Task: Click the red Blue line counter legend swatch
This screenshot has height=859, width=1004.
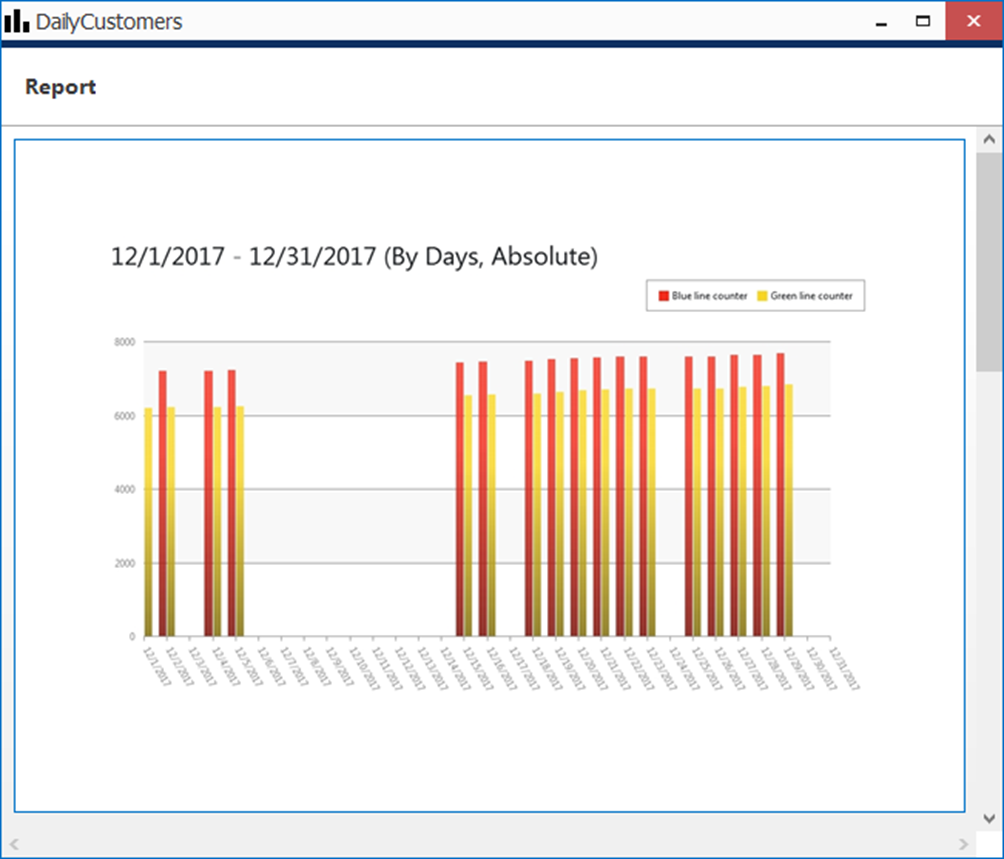Action: click(x=663, y=296)
